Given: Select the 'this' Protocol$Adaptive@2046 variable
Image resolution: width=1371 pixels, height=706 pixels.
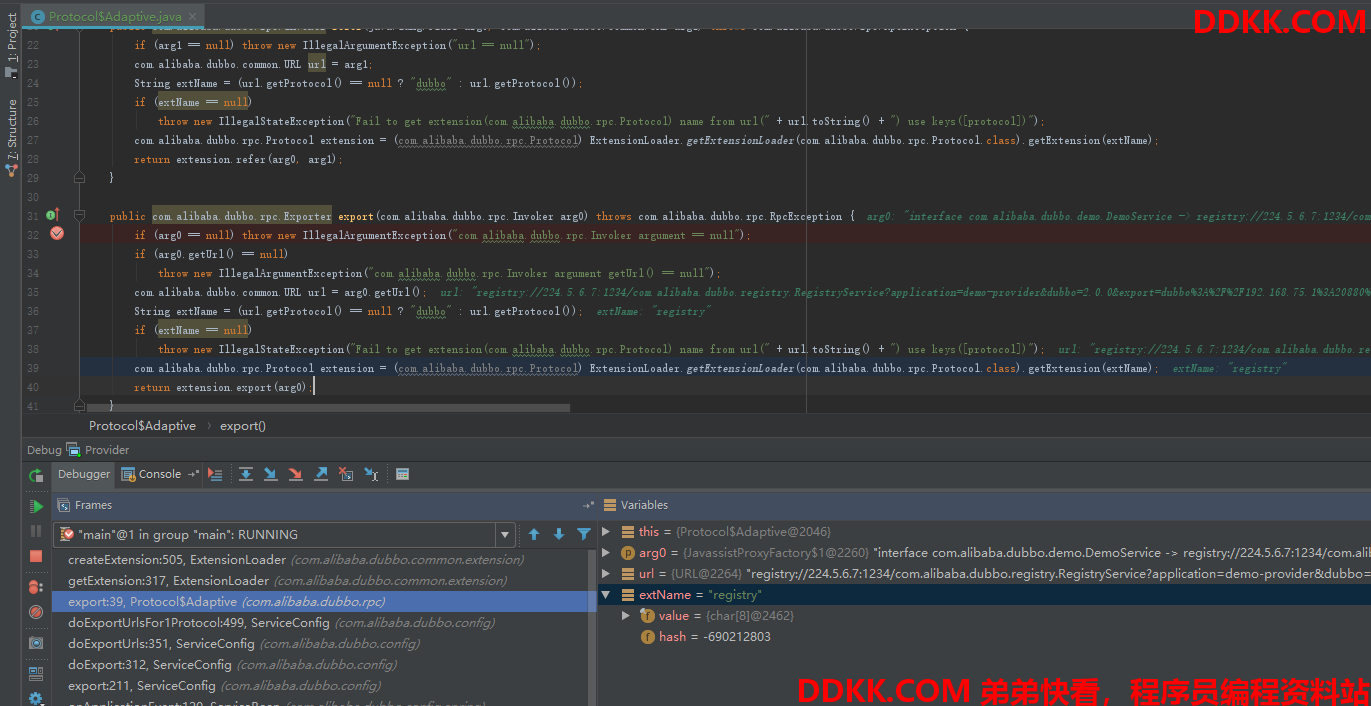Looking at the screenshot, I should point(984,532).
